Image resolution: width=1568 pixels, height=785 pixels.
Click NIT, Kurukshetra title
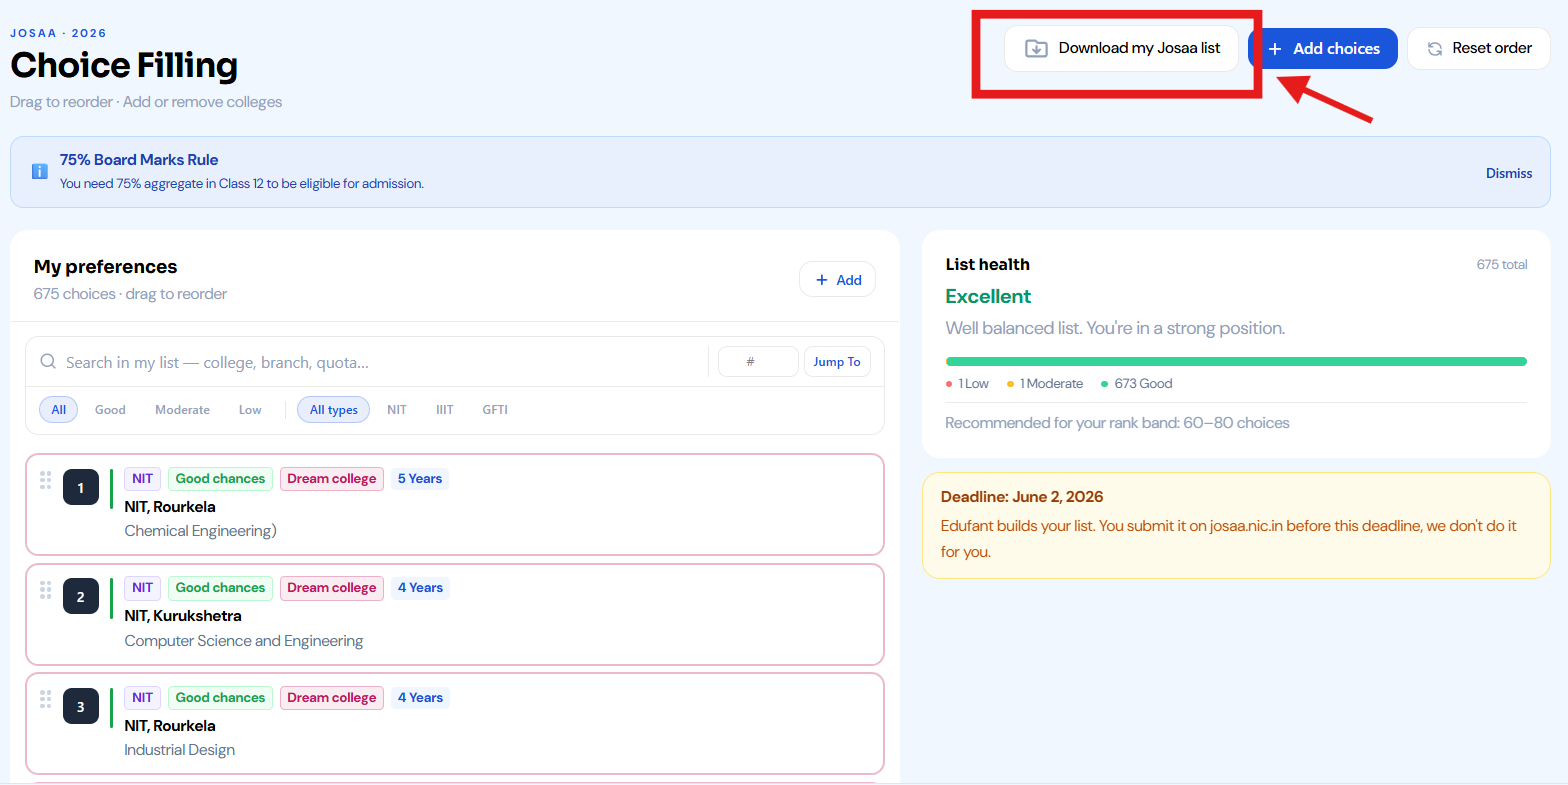click(x=183, y=616)
